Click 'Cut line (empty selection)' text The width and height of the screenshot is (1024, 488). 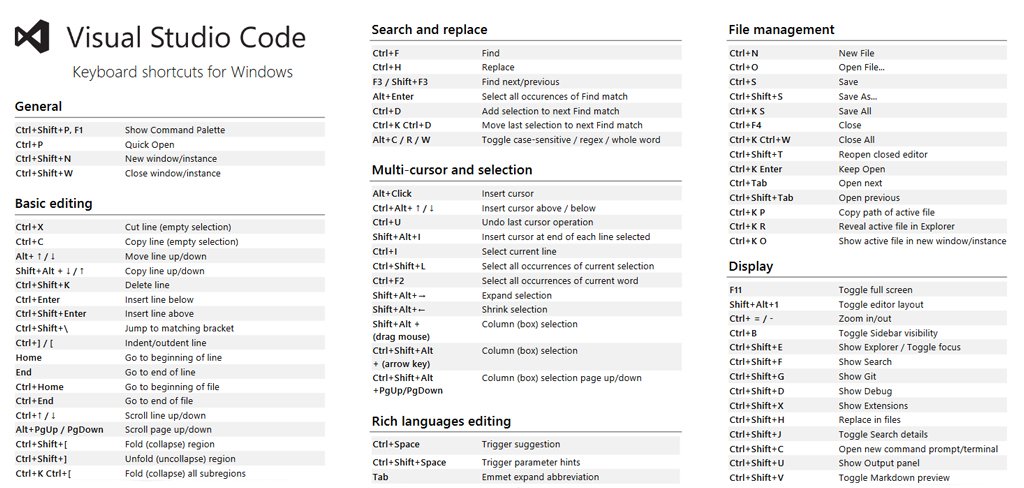[x=178, y=227]
